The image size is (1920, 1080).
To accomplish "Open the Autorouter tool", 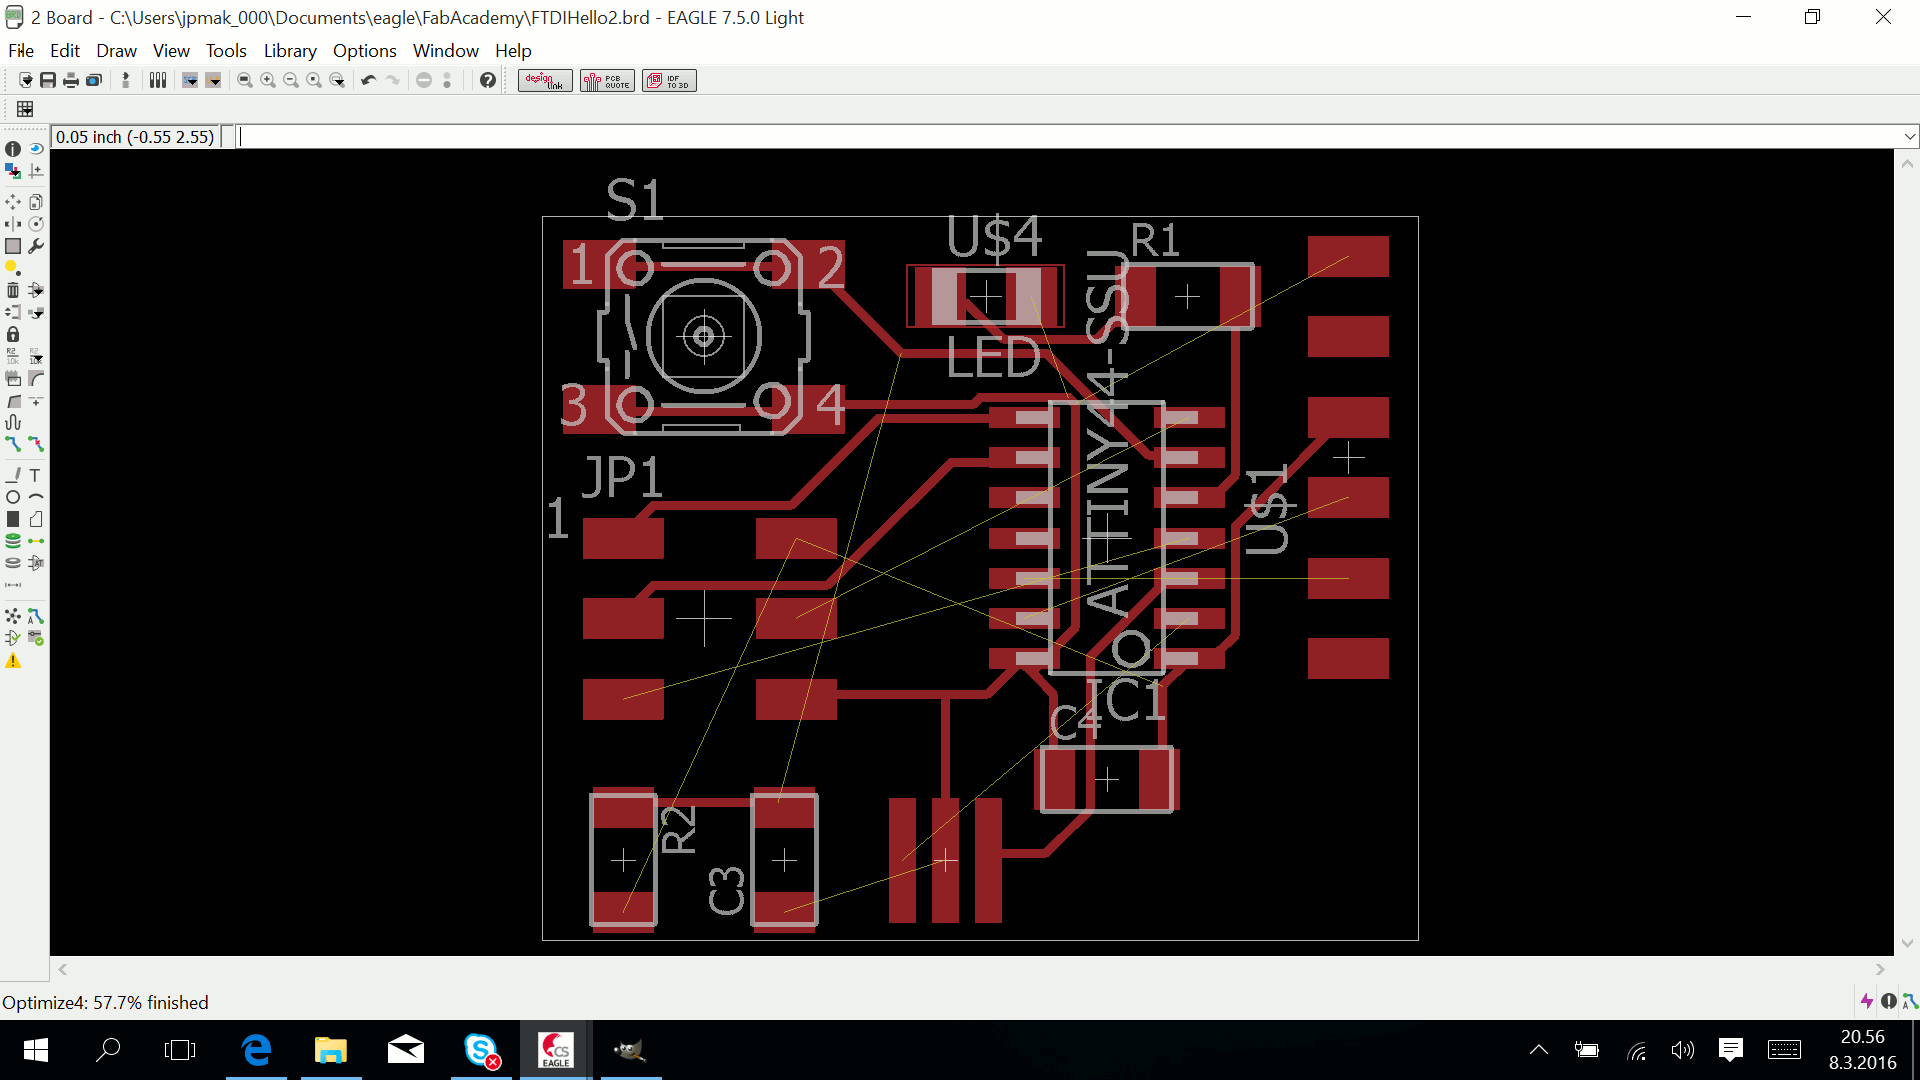I will (x=36, y=616).
